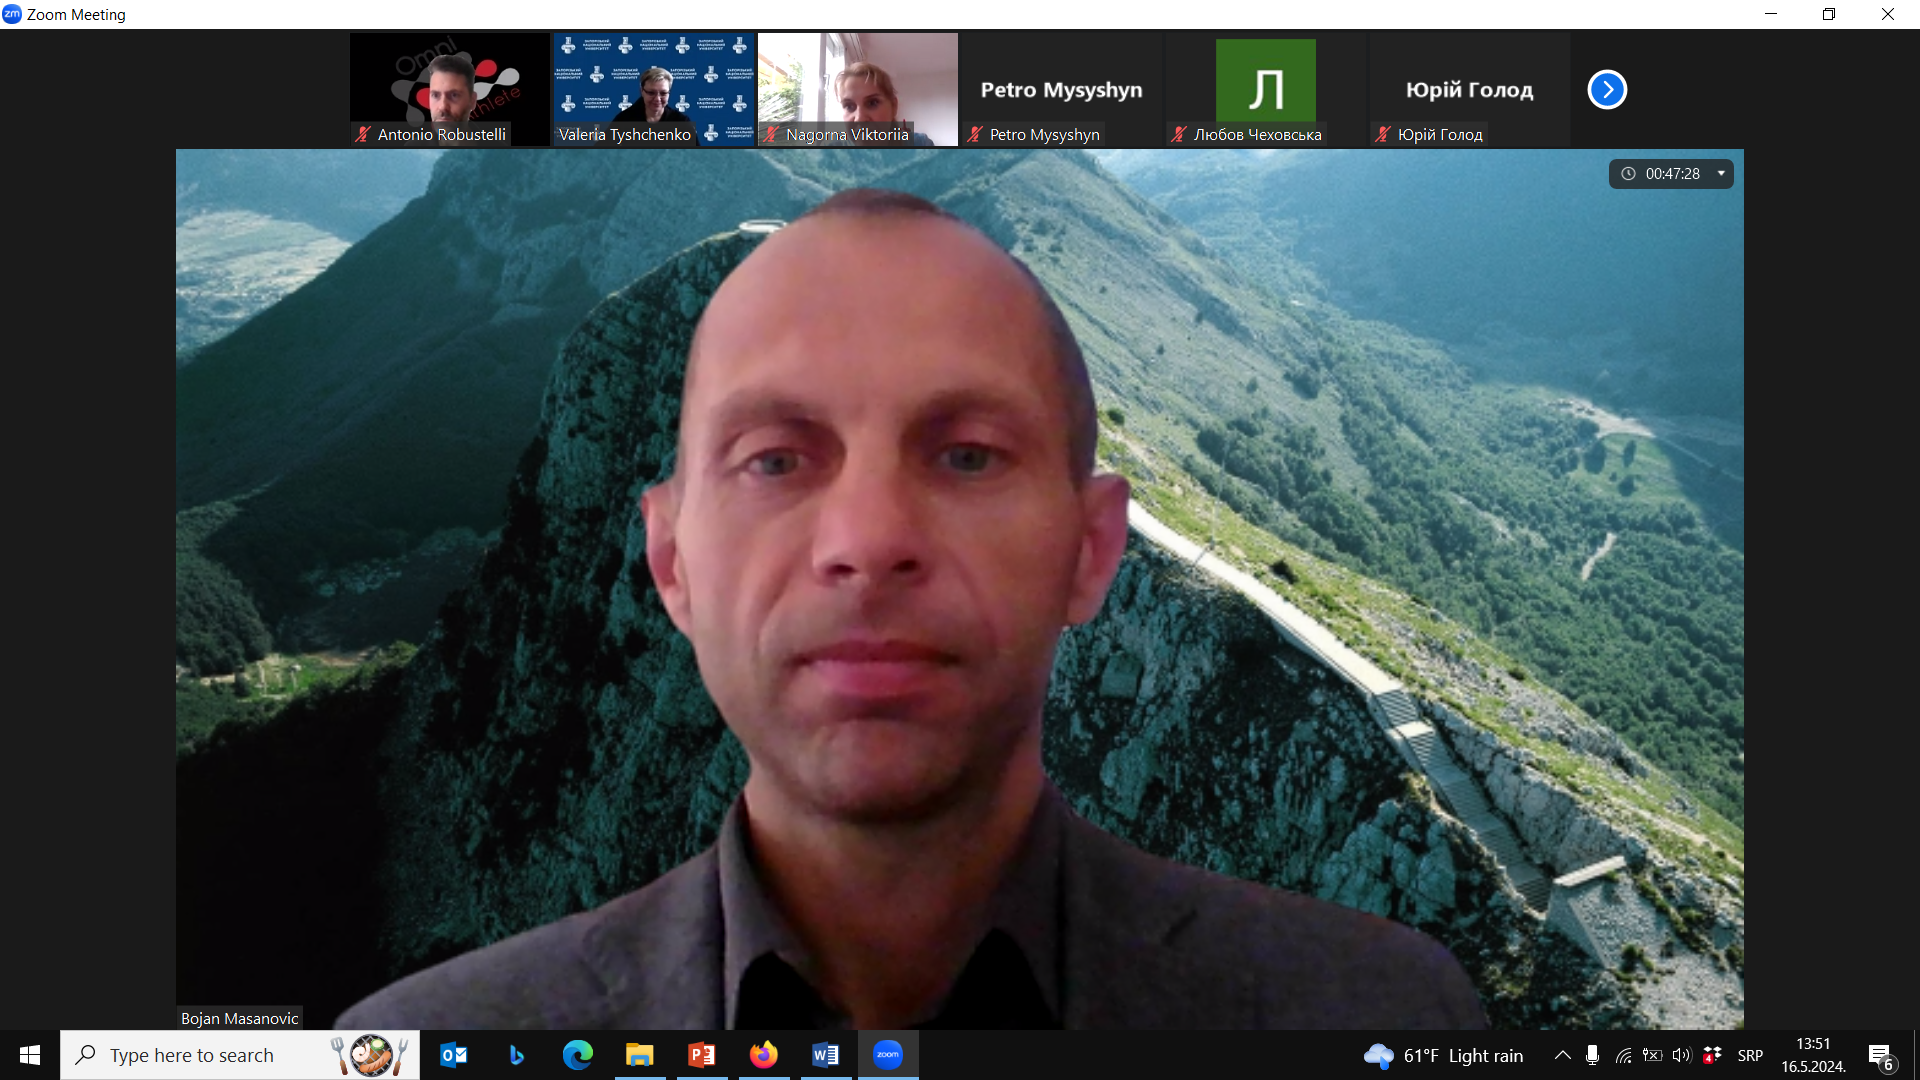Open the meeting timer dropdown arrow
Image resolution: width=1920 pixels, height=1080 pixels.
click(x=1721, y=174)
